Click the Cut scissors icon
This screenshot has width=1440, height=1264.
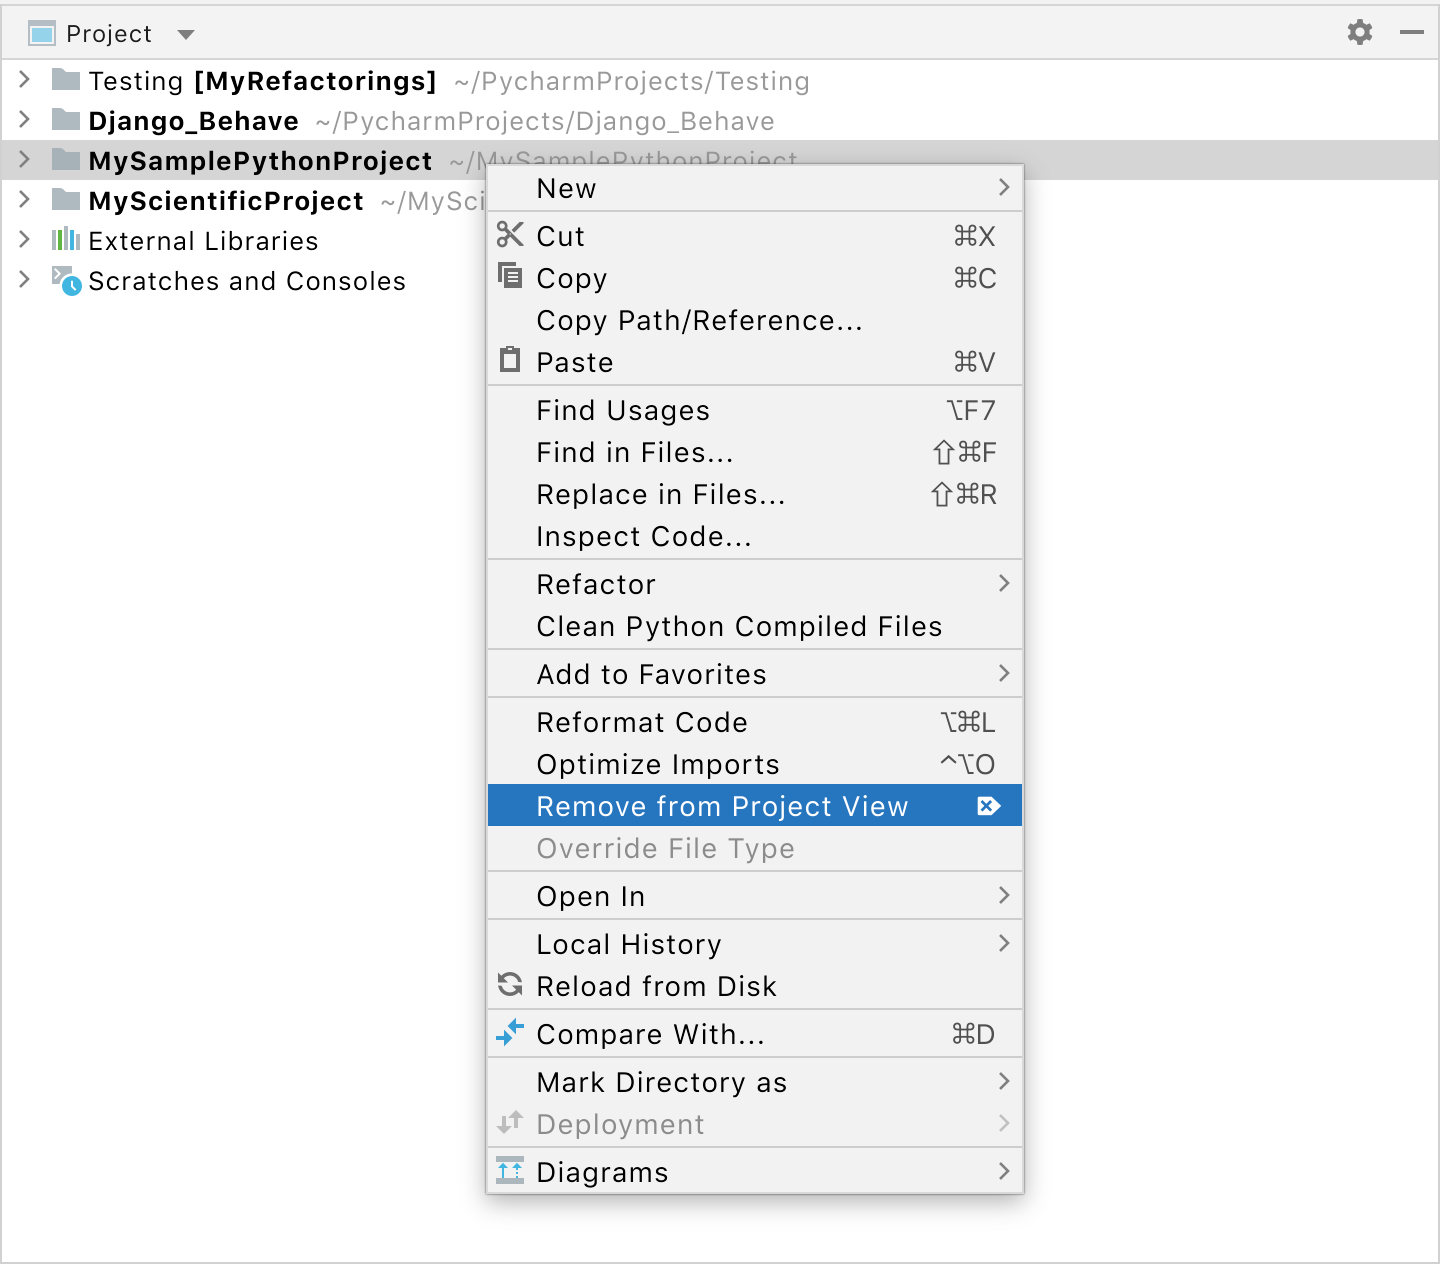click(510, 236)
